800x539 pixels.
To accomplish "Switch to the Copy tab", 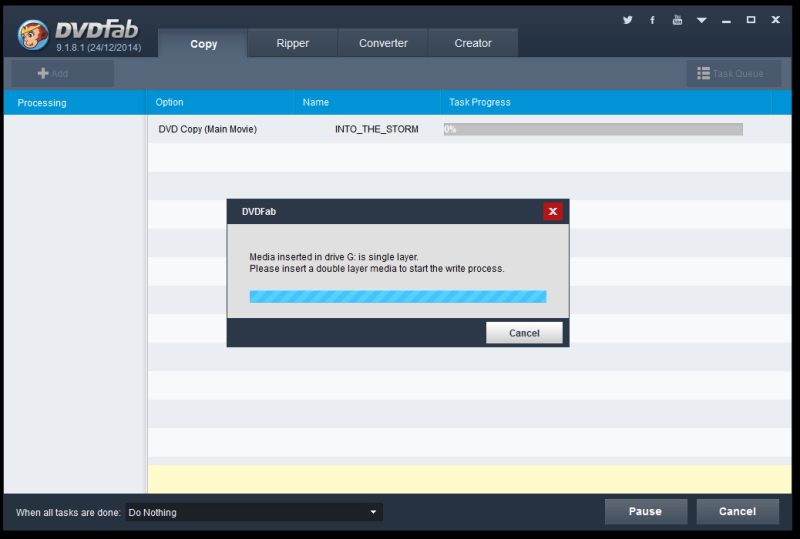I will [x=203, y=43].
